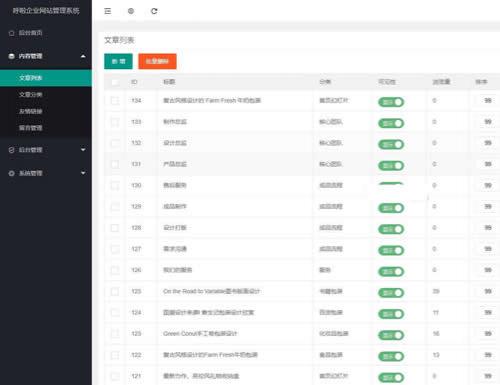Click the ID cell 129
Viewport: 500px width, 385px height.
point(136,207)
